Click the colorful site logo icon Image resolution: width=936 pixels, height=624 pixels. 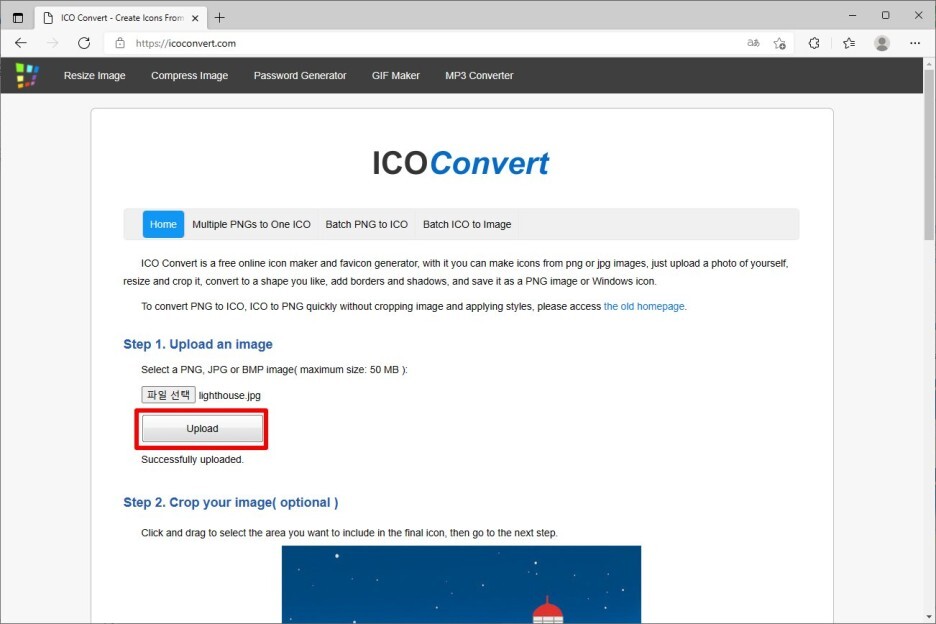tap(27, 76)
